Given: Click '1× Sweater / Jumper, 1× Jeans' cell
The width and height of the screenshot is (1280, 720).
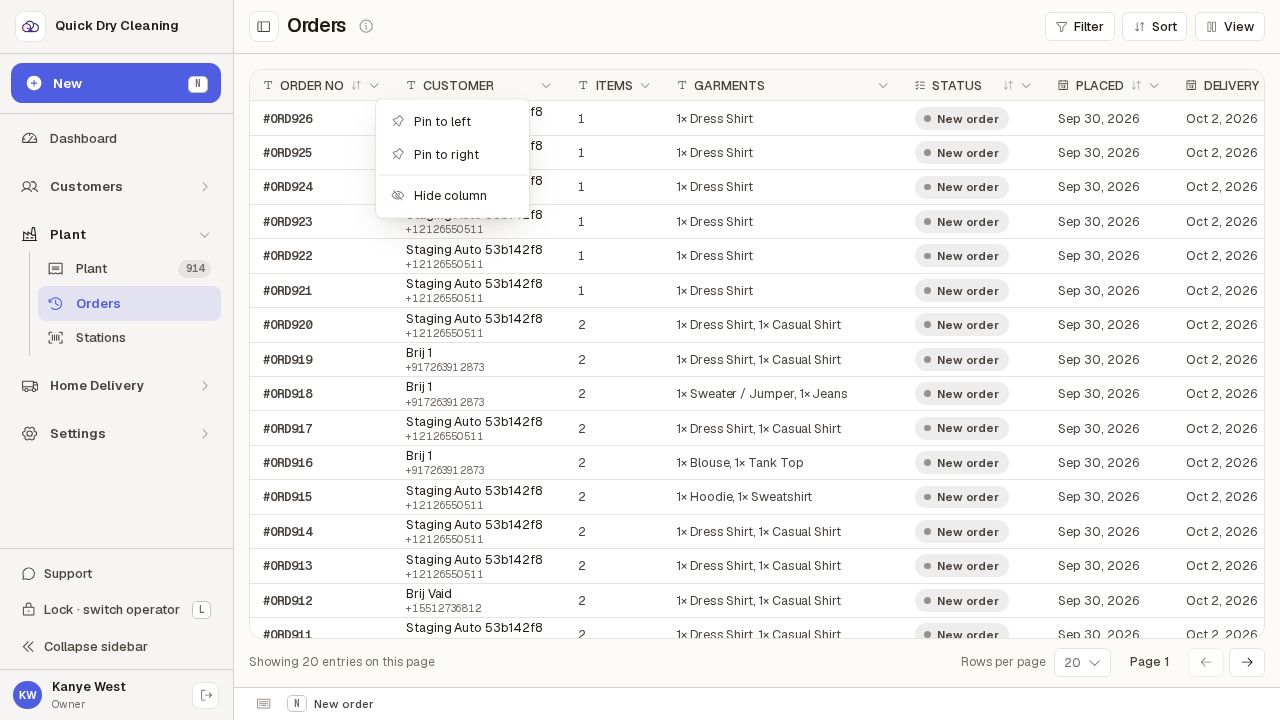Looking at the screenshot, I should point(762,394).
